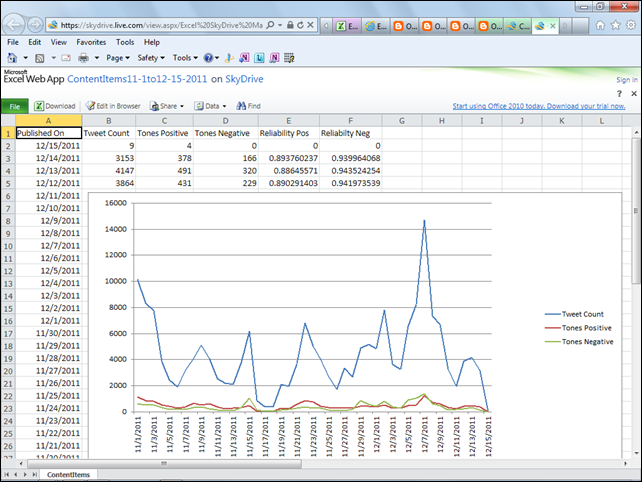Click the refresh icon in address bar
The height and width of the screenshot is (482, 642).
(298, 24)
